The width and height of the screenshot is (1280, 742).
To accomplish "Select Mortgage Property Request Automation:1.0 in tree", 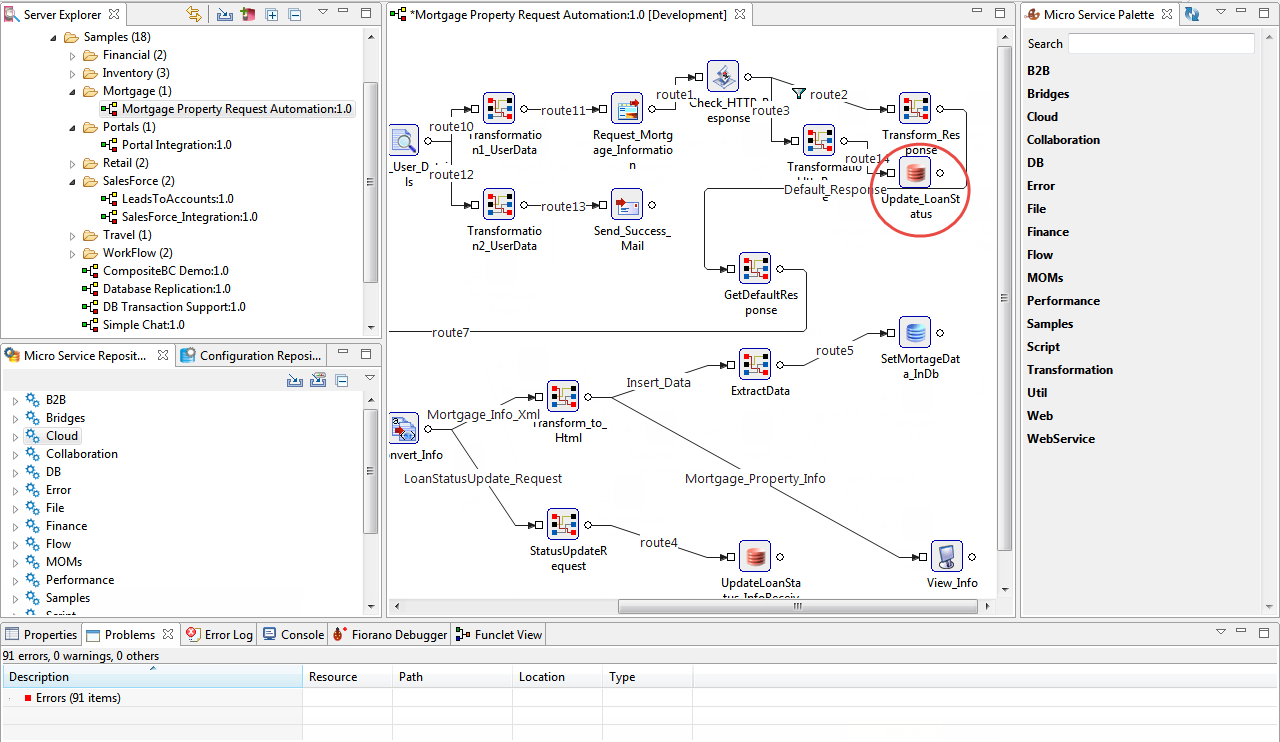I will tap(237, 109).
